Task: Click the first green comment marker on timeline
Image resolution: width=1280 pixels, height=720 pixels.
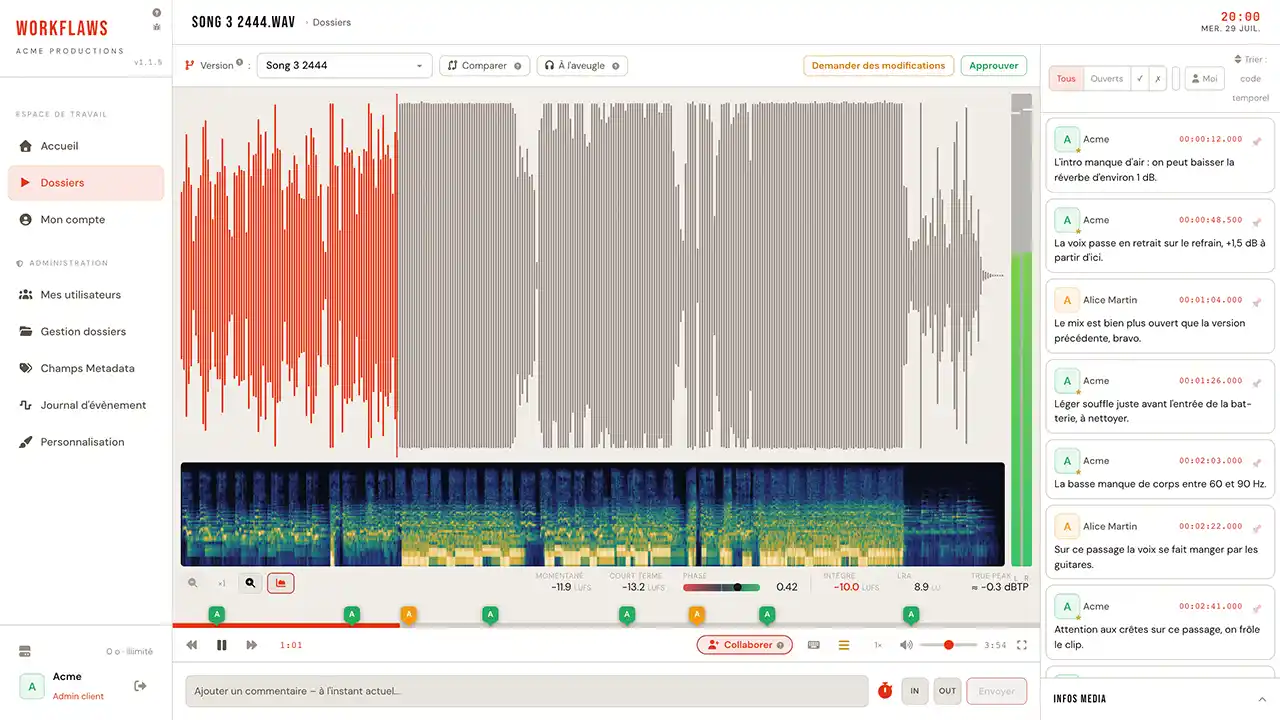Action: tap(217, 615)
